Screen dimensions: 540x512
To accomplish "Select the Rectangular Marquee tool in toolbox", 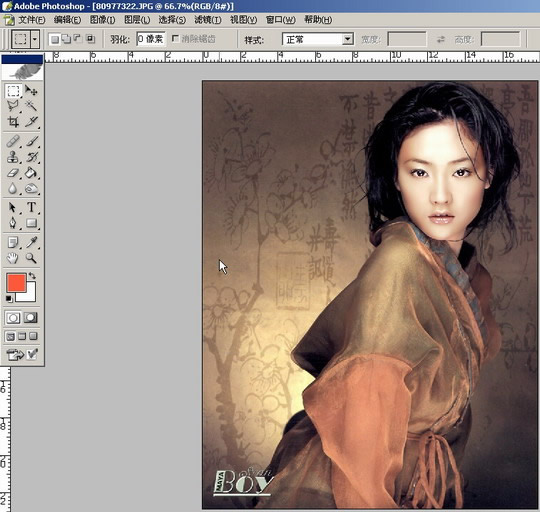I will [x=13, y=91].
